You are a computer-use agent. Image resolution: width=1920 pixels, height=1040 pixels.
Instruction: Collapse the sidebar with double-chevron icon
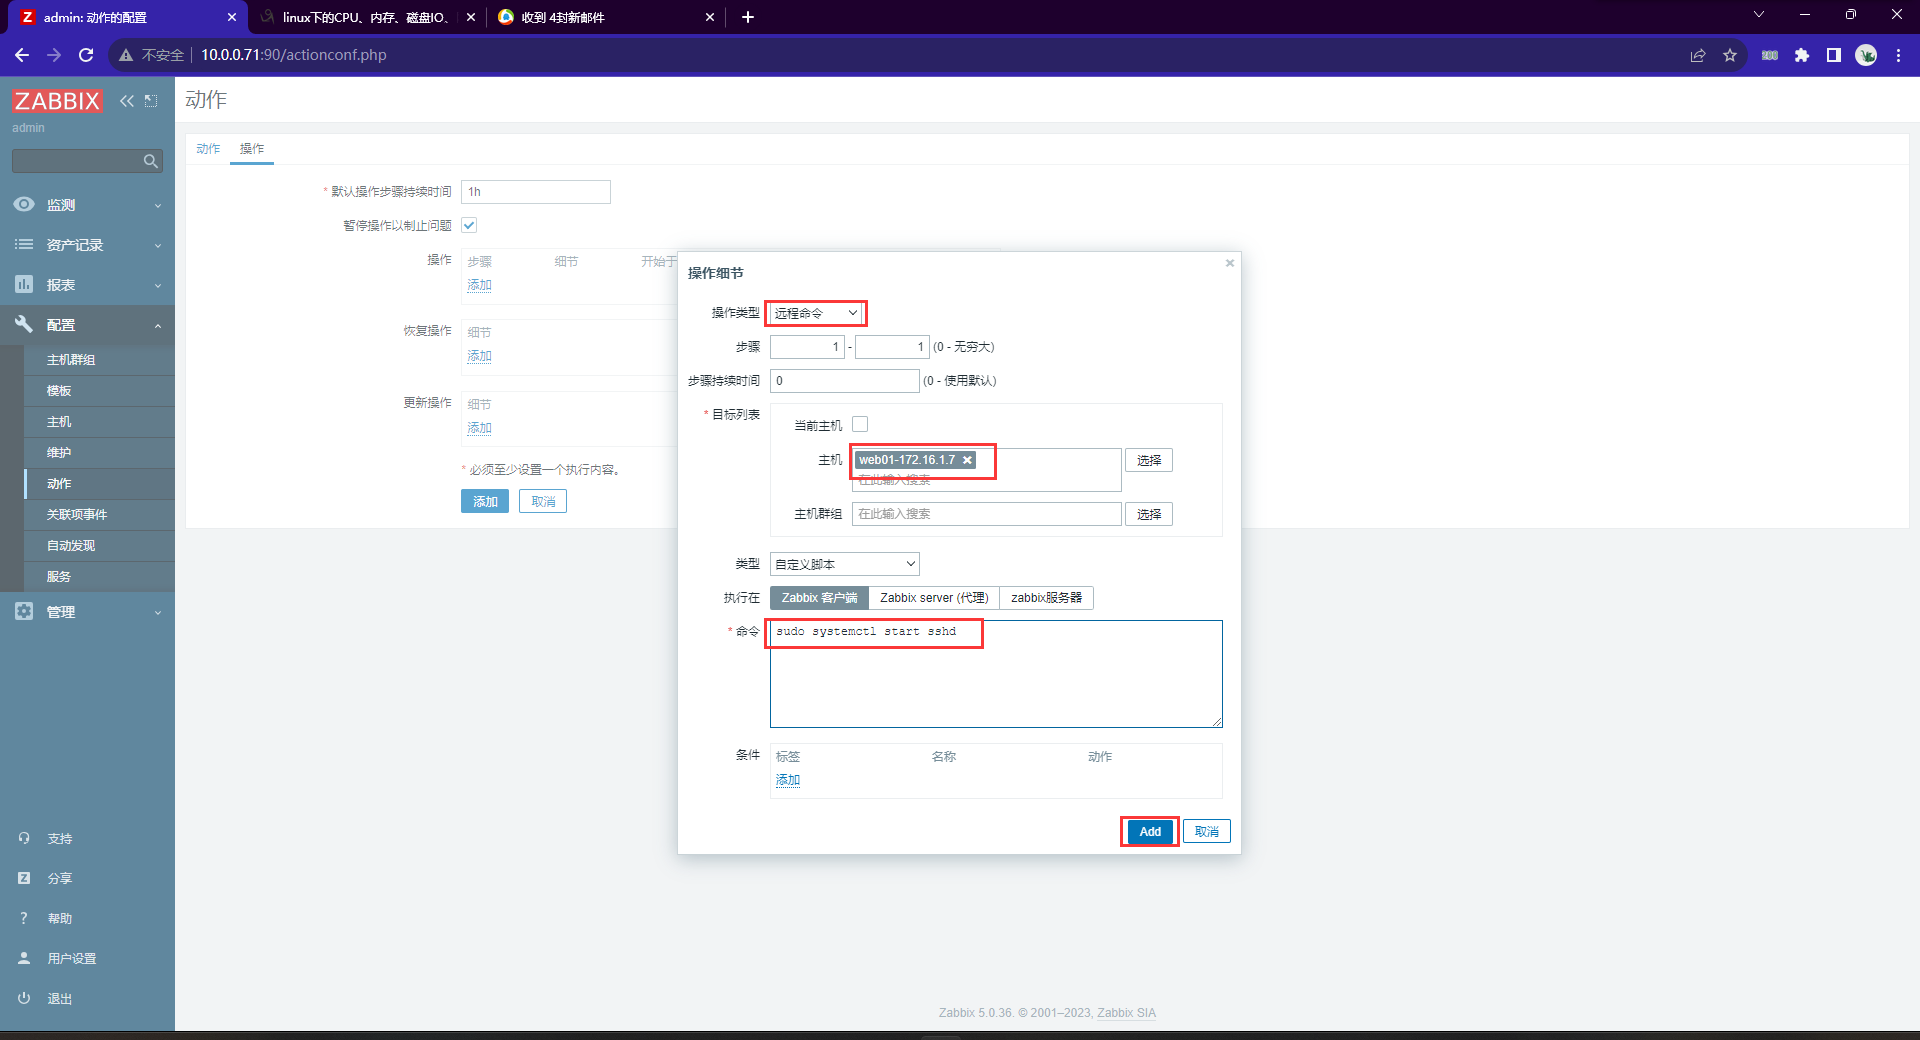127,101
